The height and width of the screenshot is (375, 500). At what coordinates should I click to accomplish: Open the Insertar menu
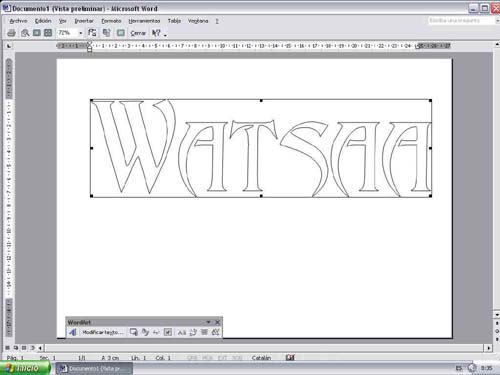click(x=84, y=21)
